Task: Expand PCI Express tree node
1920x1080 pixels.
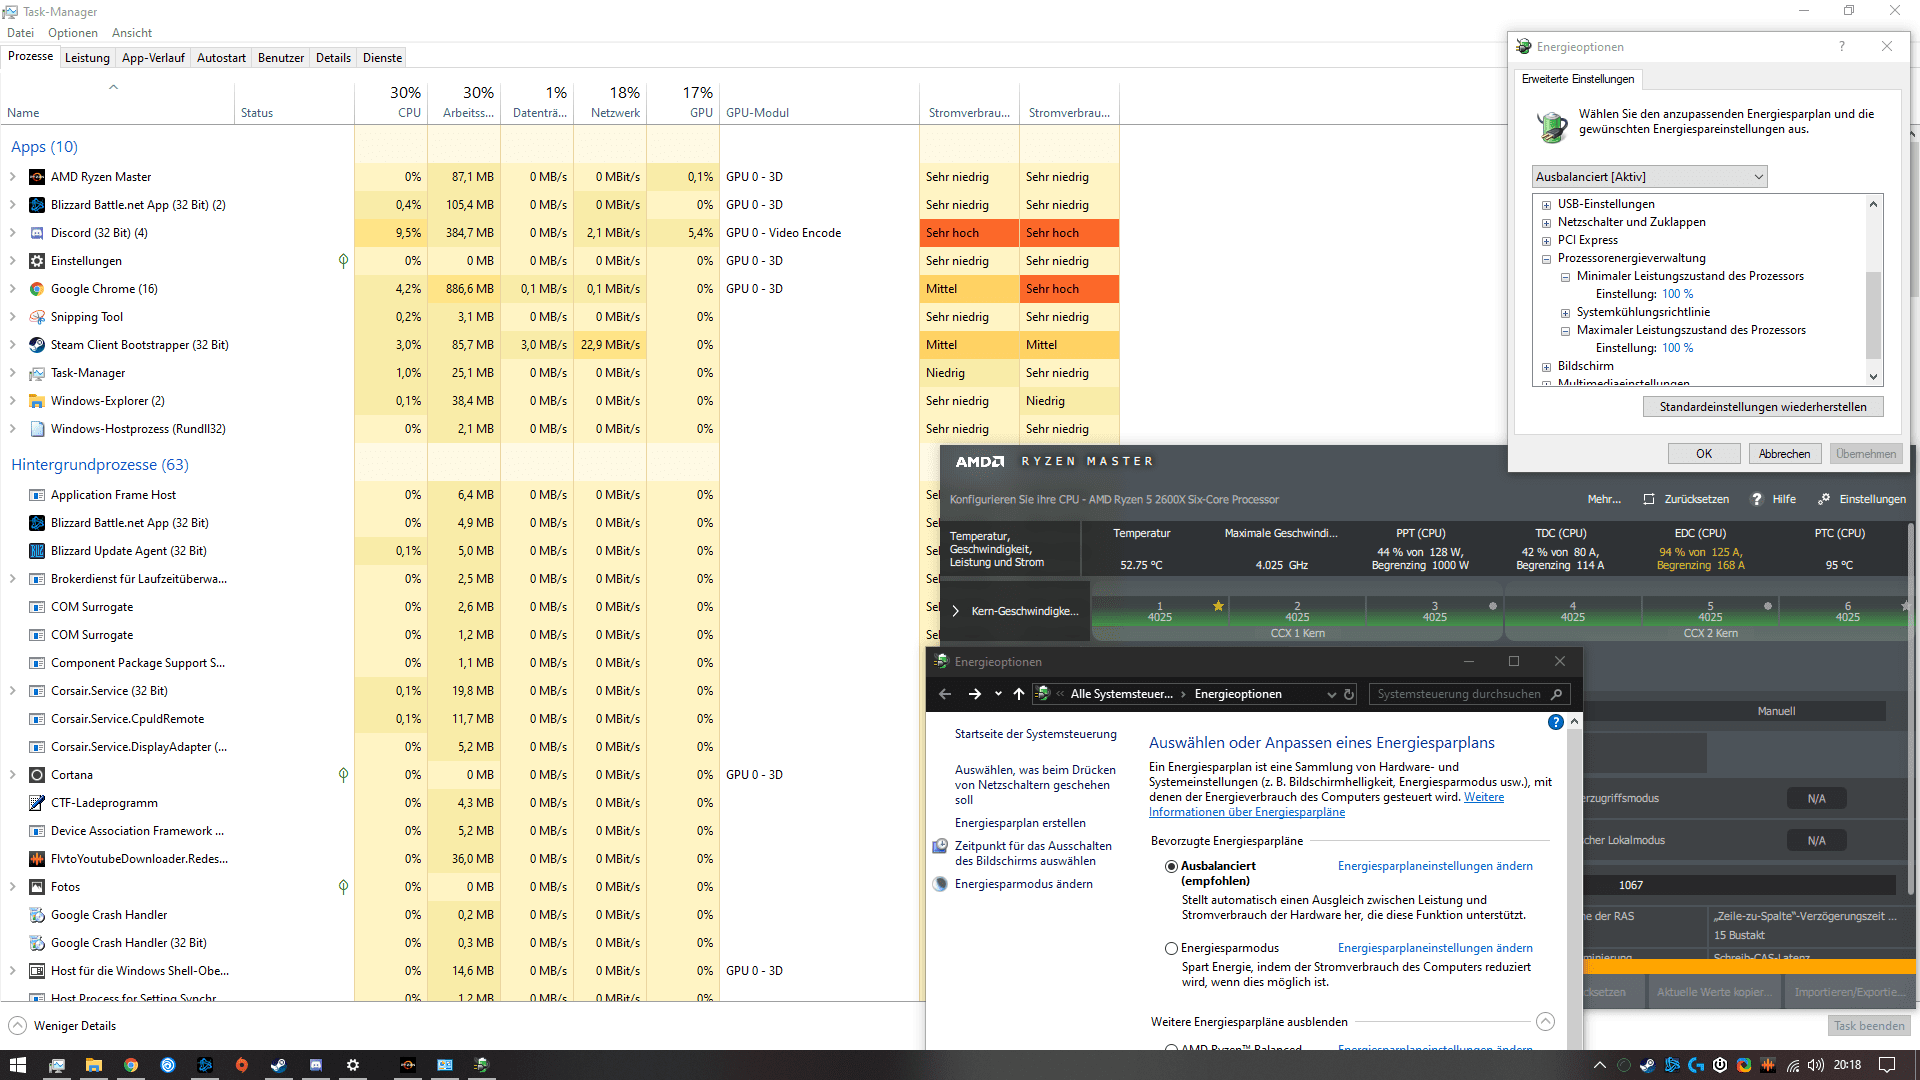Action: tap(1546, 241)
